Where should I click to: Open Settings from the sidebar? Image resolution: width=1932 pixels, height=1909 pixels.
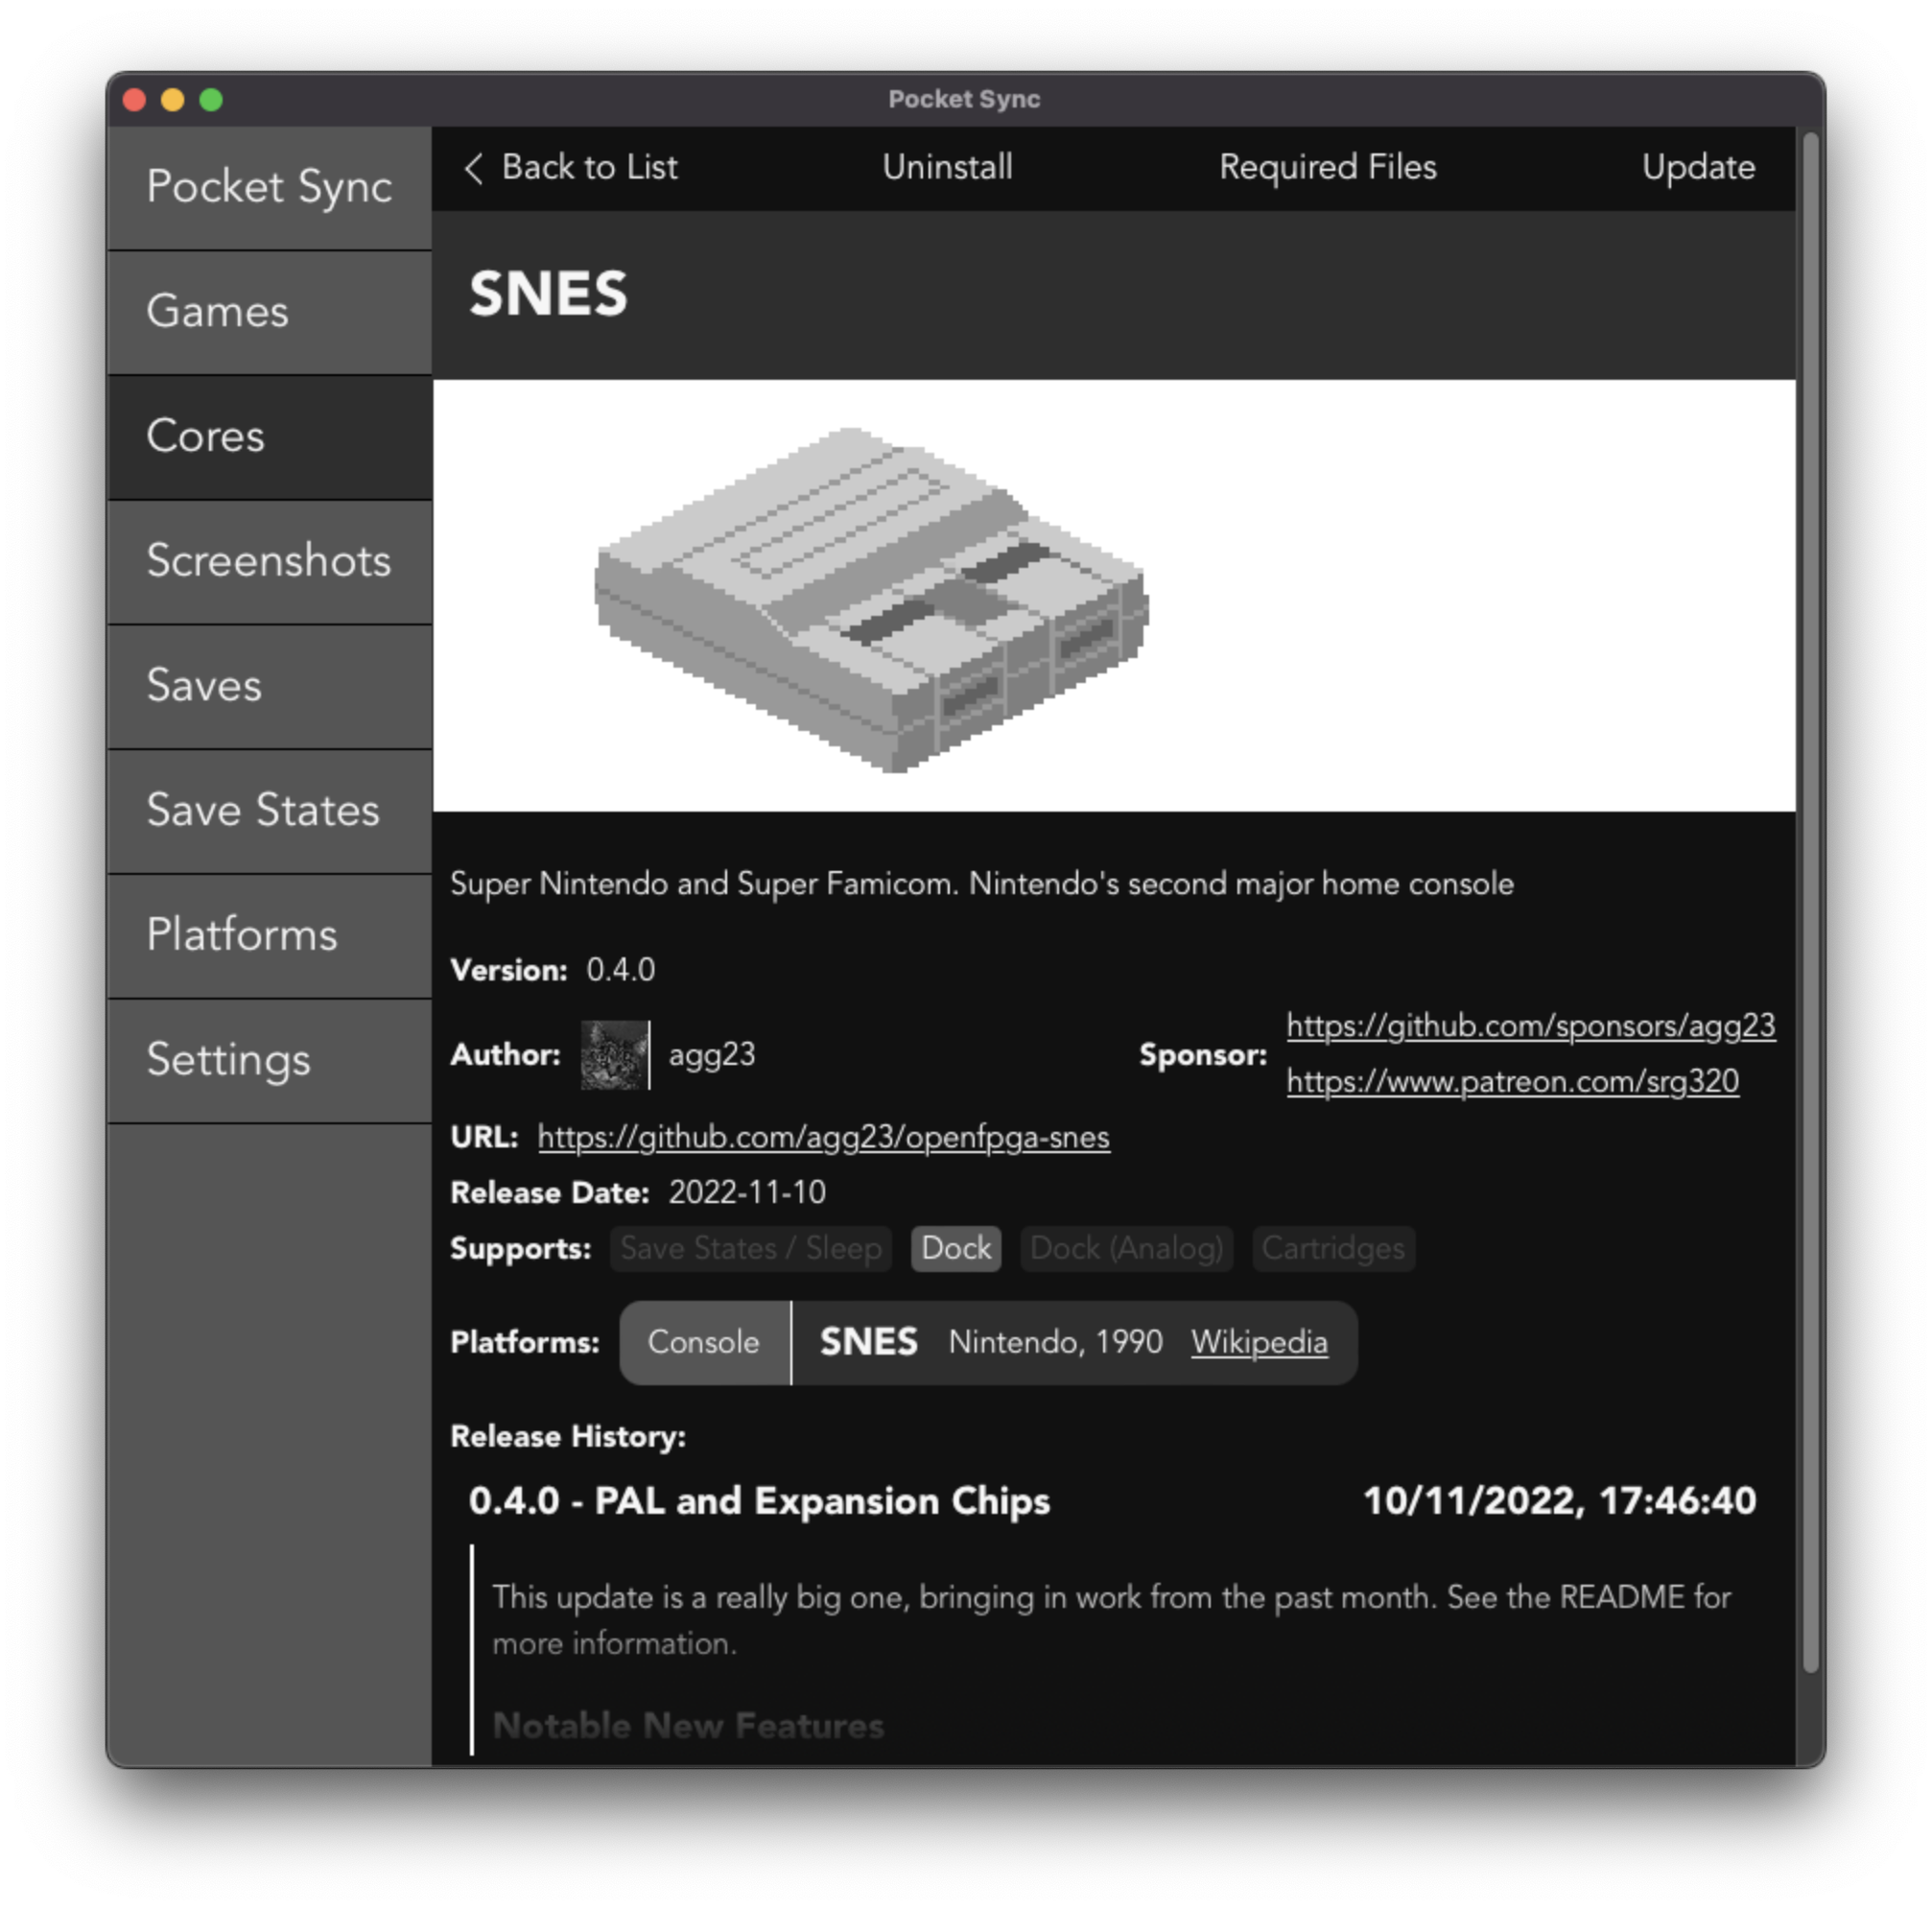270,1060
